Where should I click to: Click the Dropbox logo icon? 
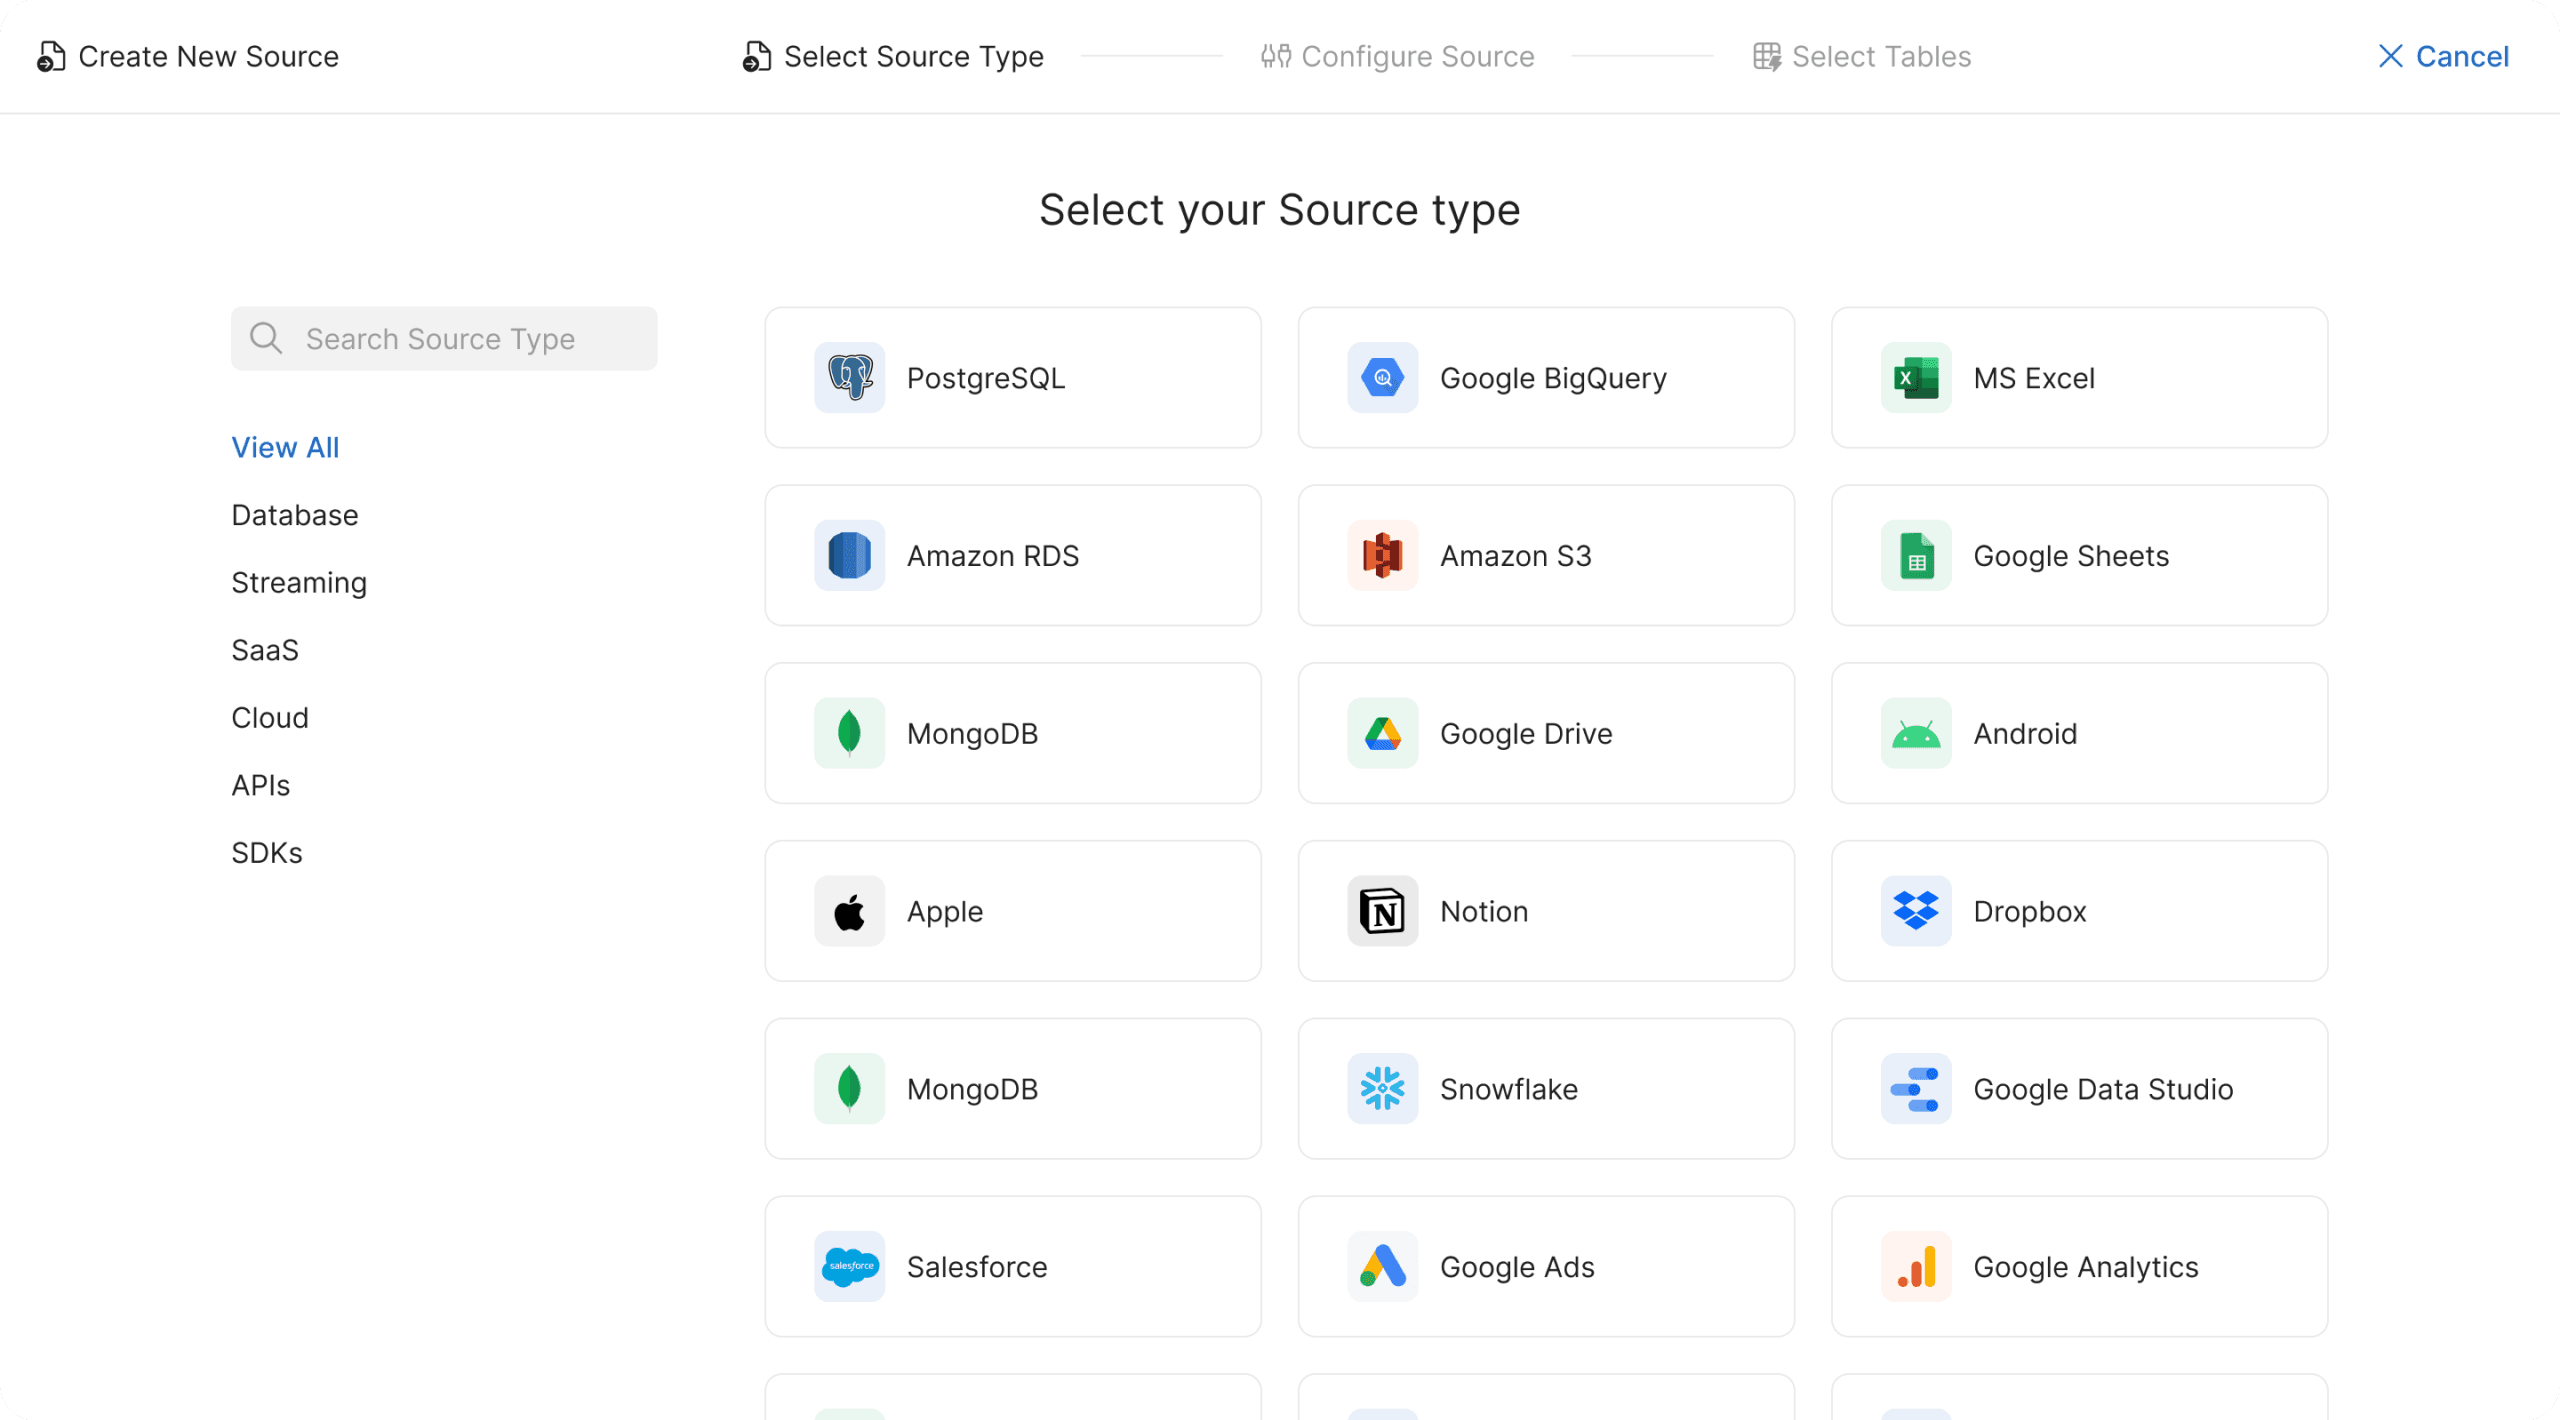click(1915, 911)
